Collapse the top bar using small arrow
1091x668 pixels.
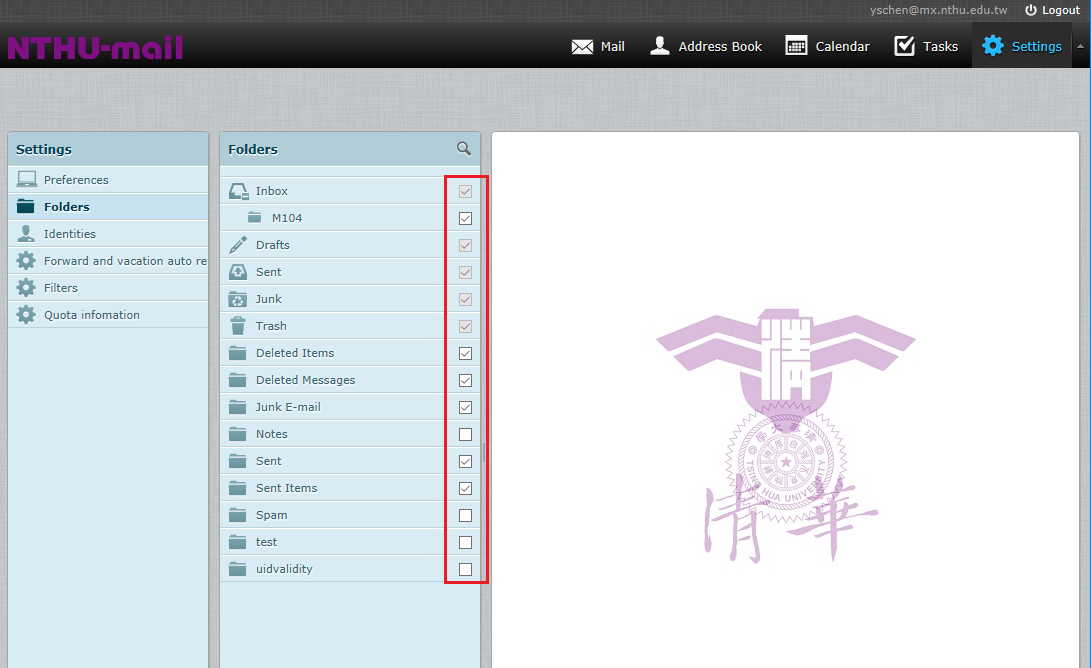pyautogui.click(x=1080, y=46)
